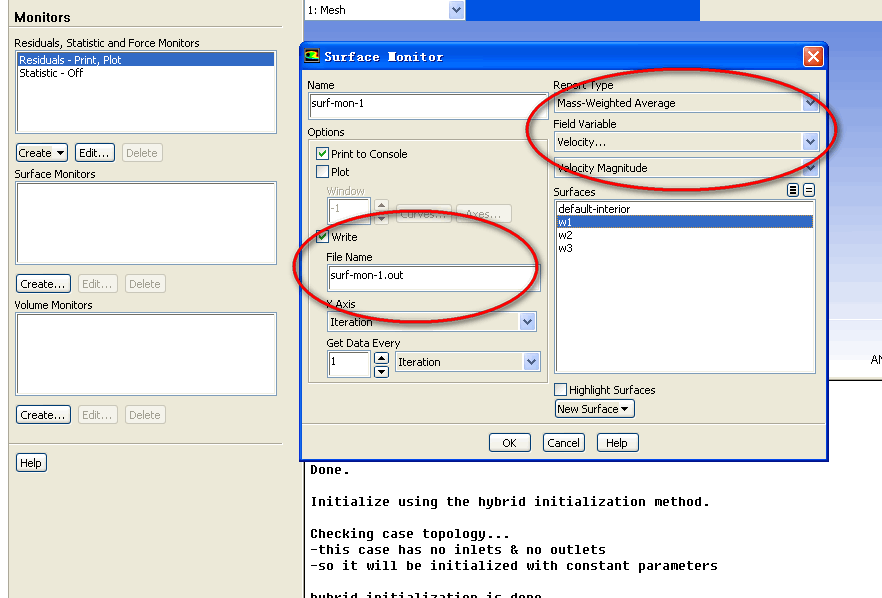Click Edit... under residuals monitors
Screen dimensions: 882x598
point(94,153)
